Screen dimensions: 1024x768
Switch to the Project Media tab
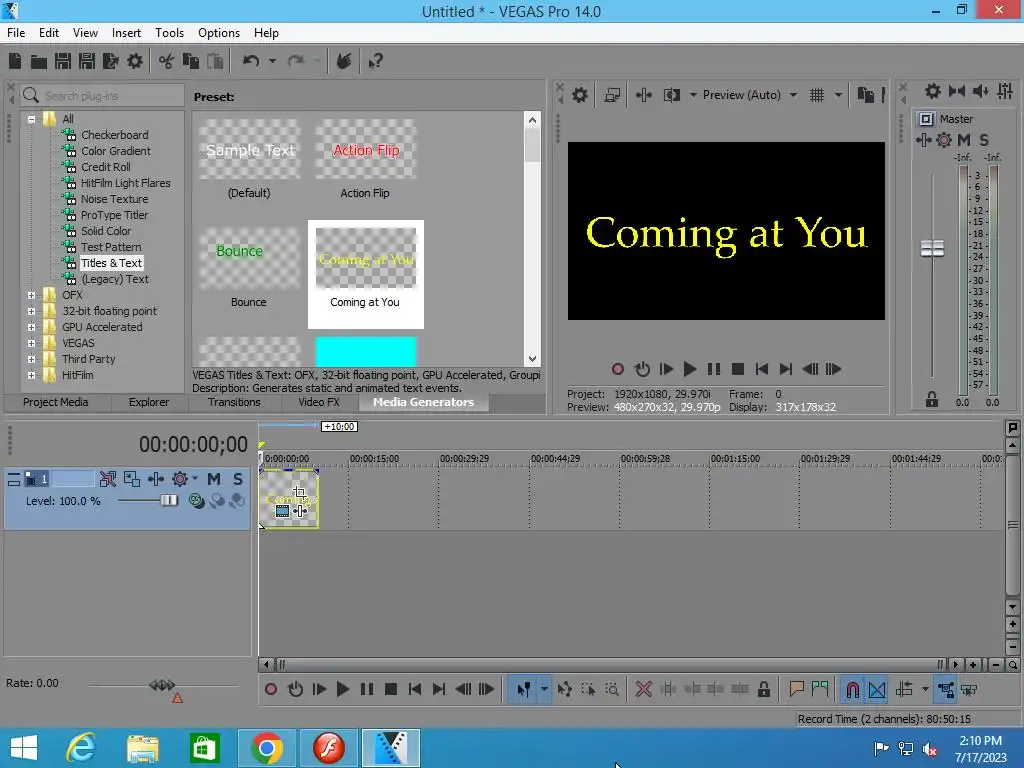click(56, 402)
